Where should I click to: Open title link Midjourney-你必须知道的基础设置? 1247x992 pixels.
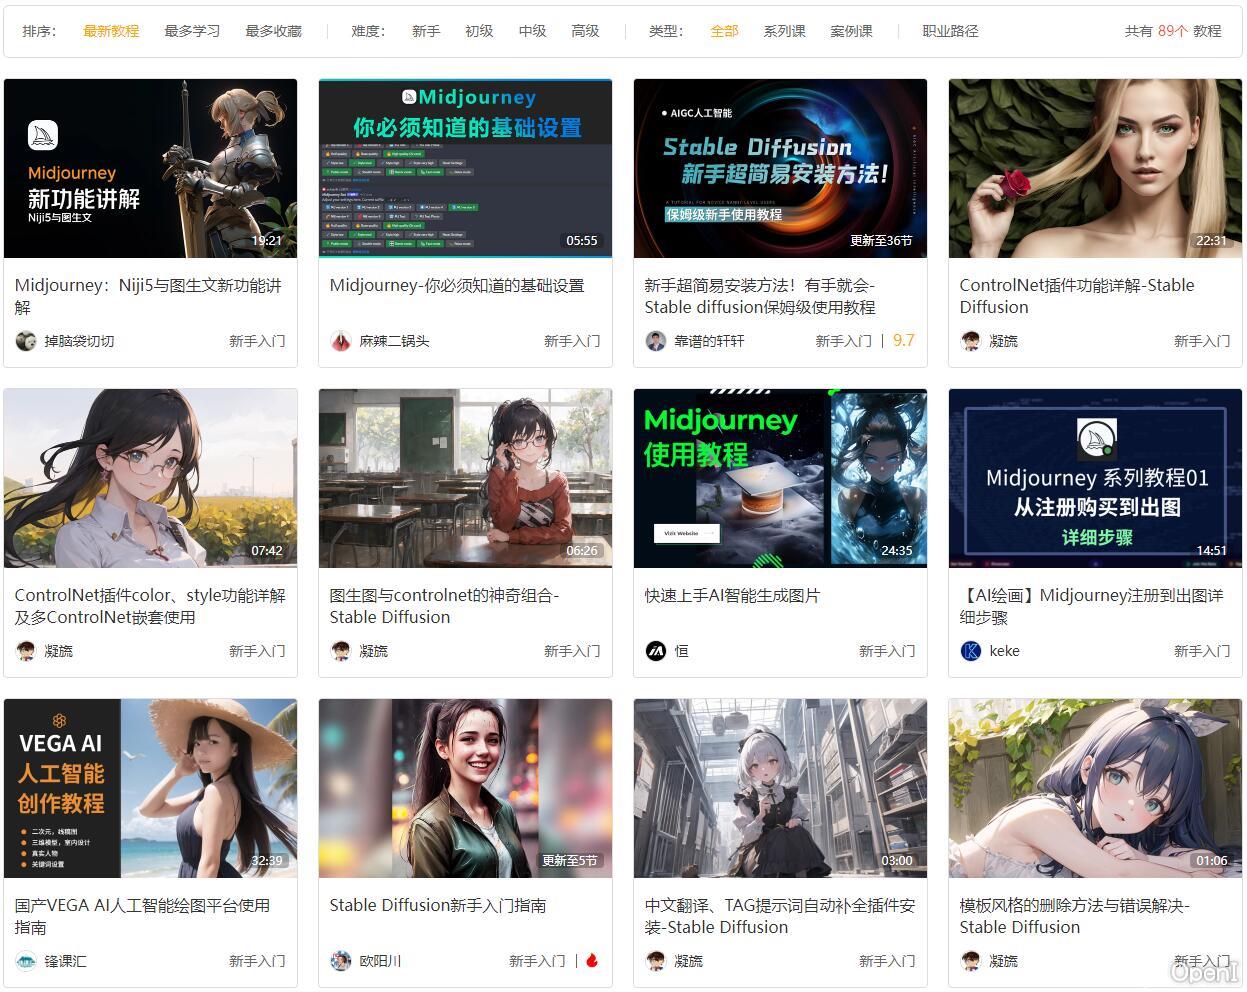coord(457,286)
